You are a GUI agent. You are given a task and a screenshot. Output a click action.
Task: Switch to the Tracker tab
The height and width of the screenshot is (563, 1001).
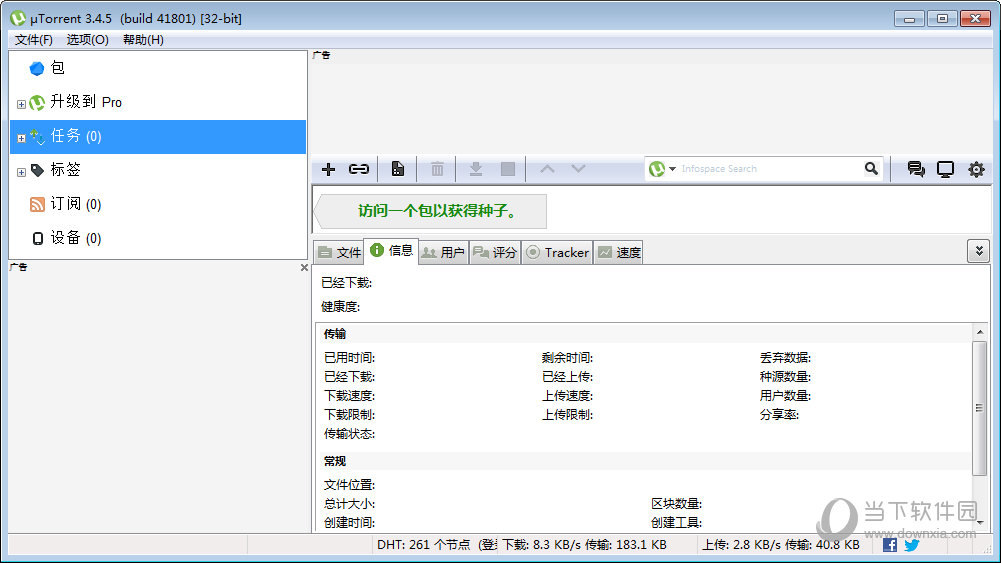[557, 253]
